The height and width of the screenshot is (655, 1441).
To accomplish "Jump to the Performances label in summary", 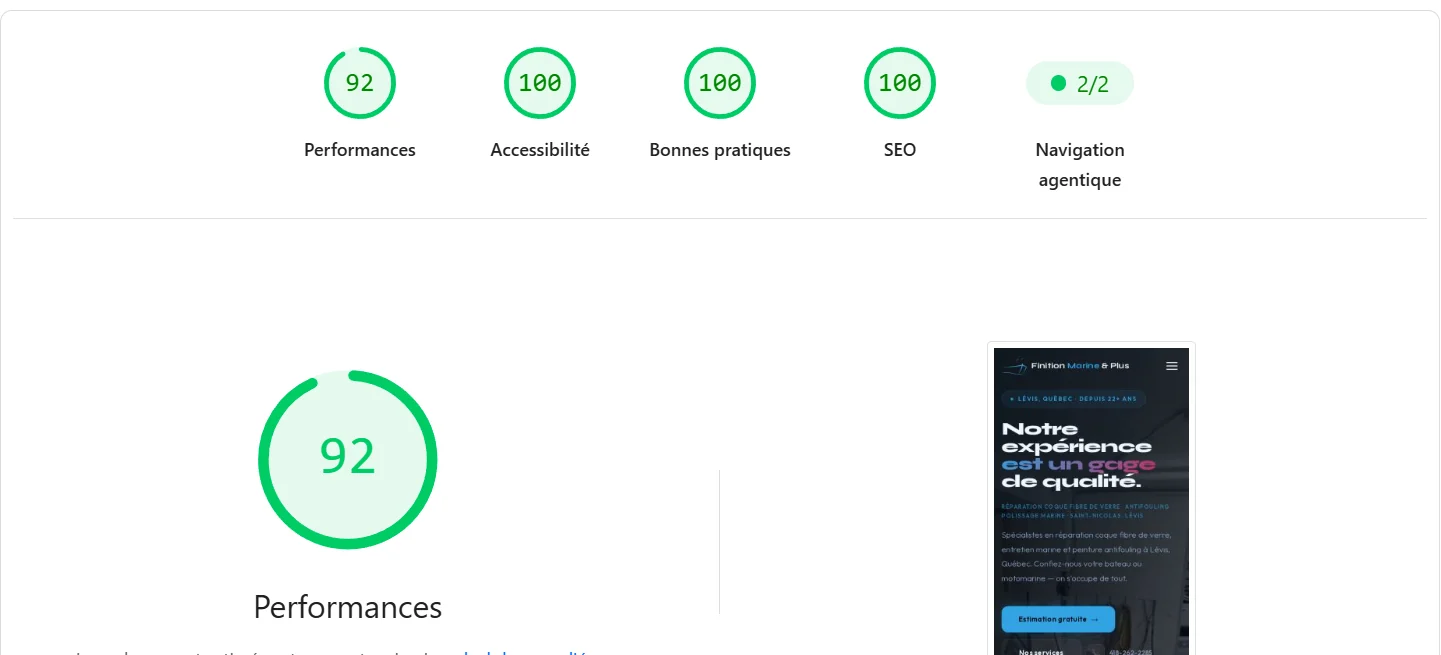I will (x=360, y=150).
